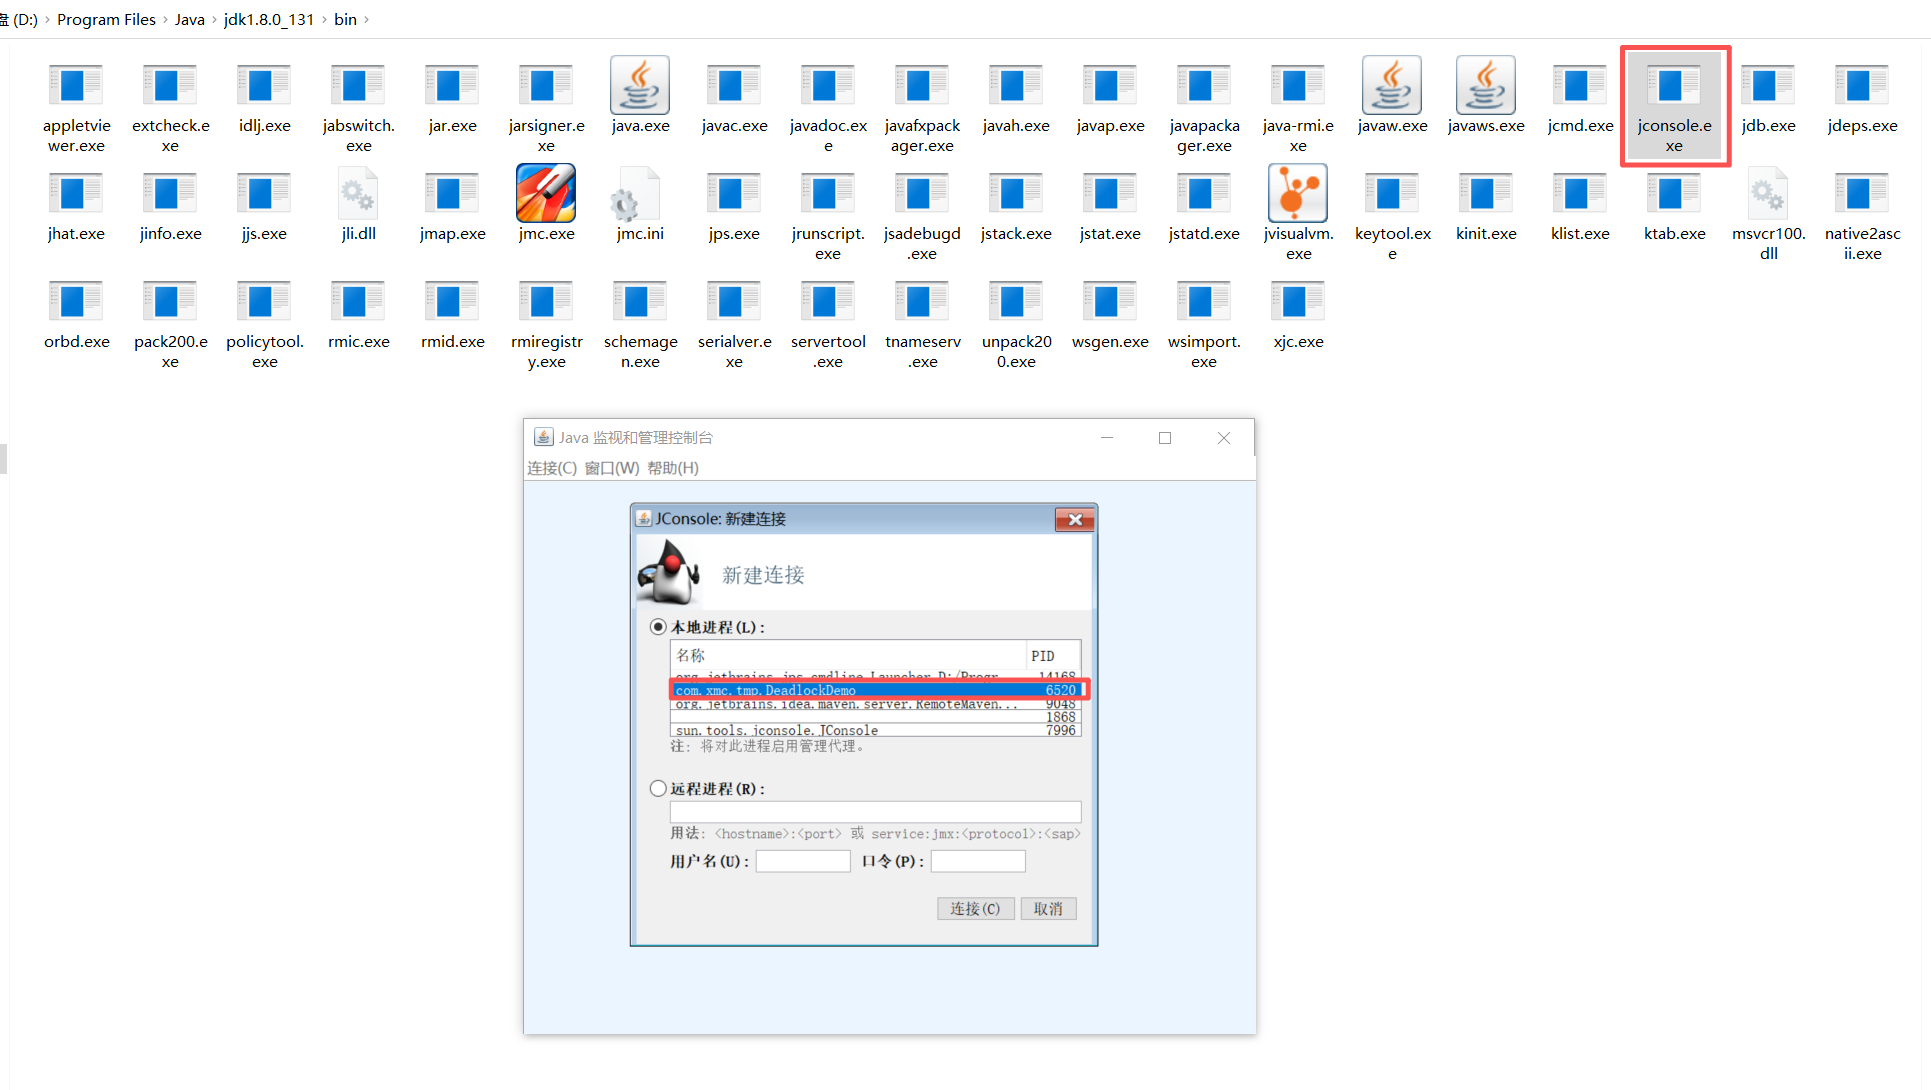Viewport: 1931px width, 1090px height.
Task: Select the javaw.exe file icon
Action: pos(1391,87)
